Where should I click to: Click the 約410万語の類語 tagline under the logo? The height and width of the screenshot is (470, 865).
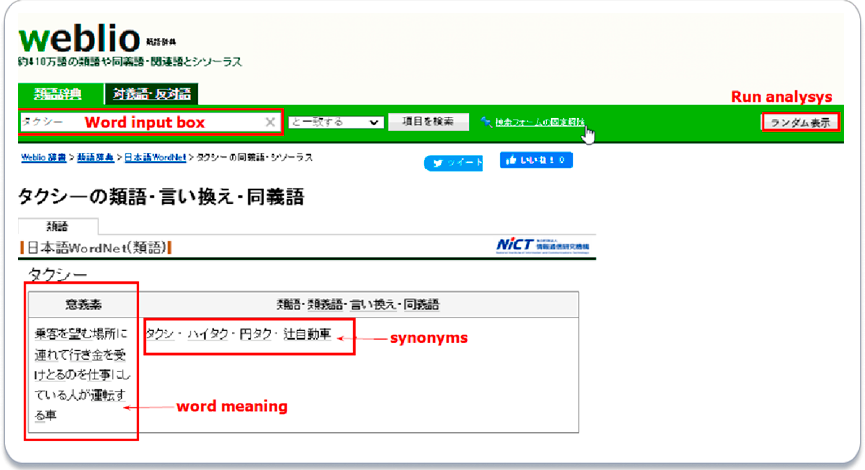coord(130,62)
